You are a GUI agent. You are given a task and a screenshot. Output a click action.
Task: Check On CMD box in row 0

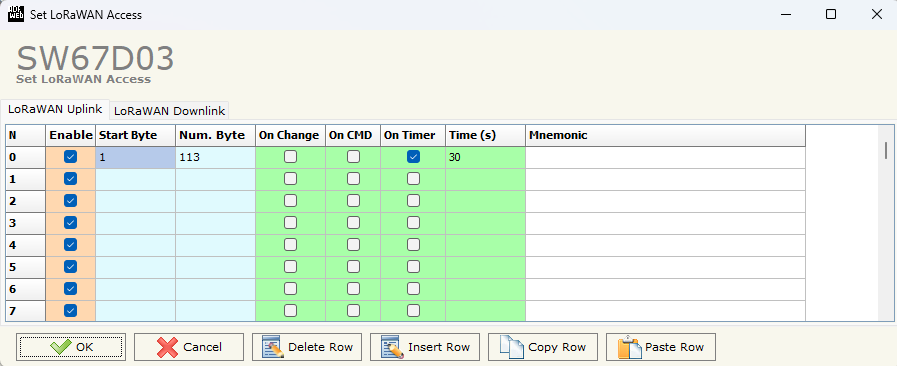click(x=353, y=157)
